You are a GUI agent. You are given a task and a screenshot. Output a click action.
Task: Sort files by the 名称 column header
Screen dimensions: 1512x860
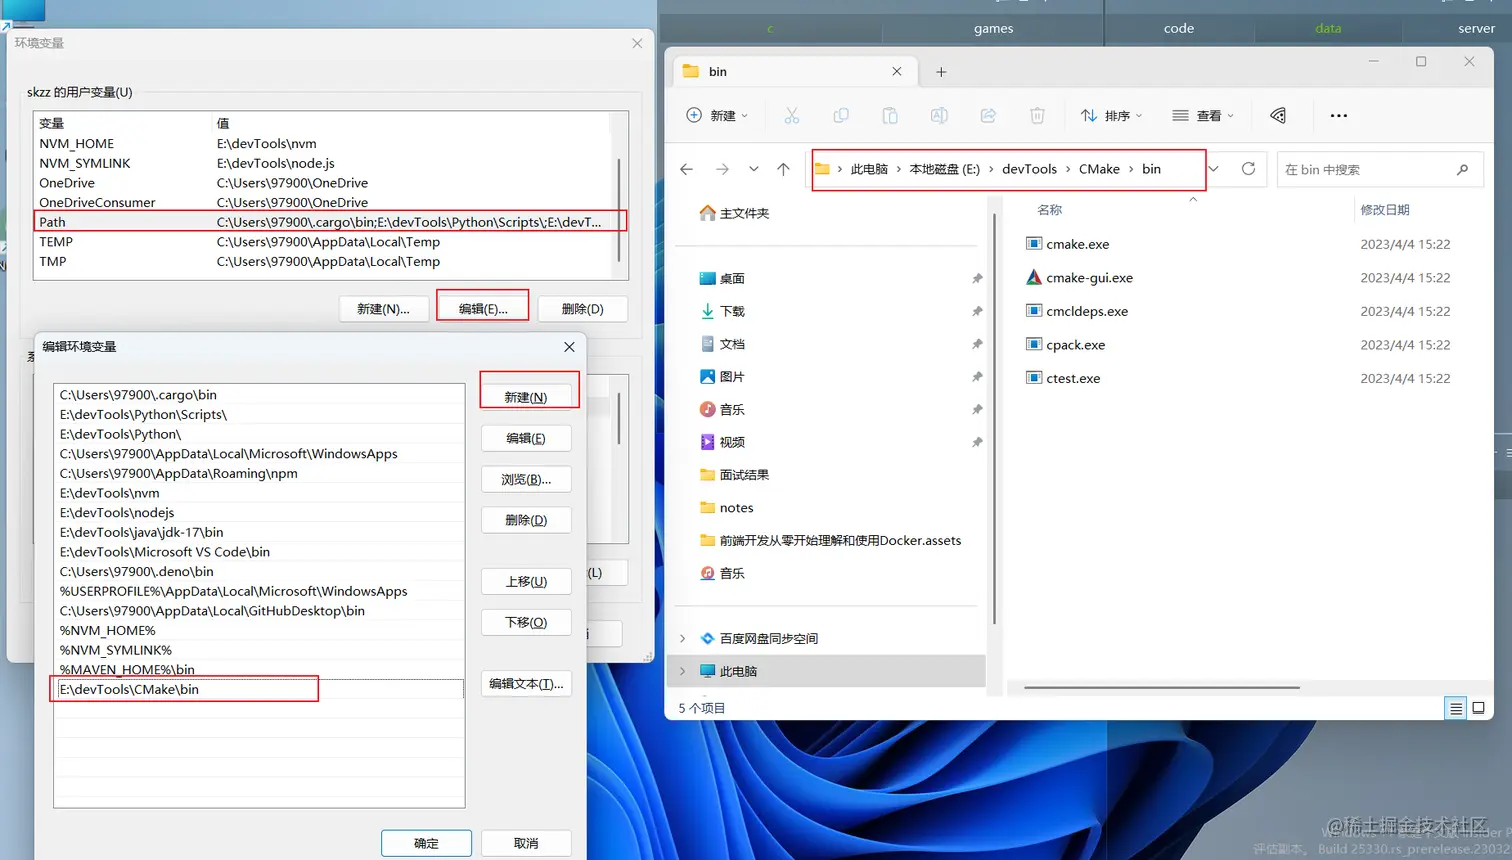pos(1049,210)
